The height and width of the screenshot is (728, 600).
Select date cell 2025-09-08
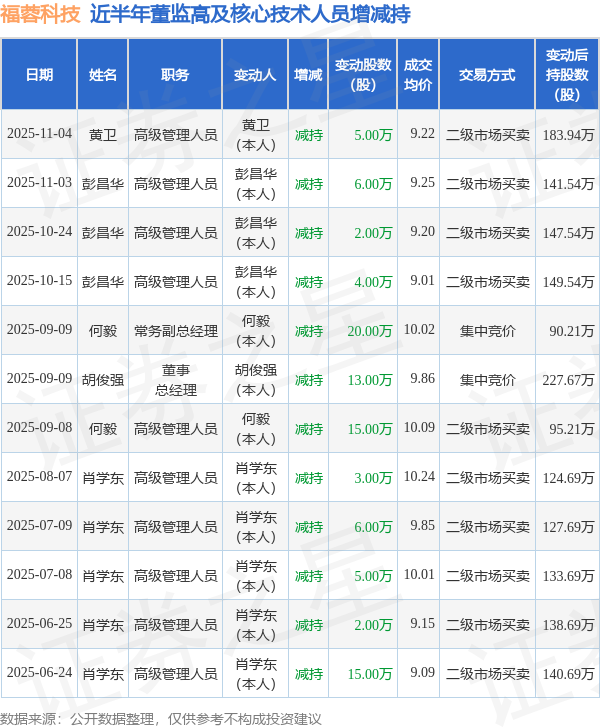coord(39,428)
